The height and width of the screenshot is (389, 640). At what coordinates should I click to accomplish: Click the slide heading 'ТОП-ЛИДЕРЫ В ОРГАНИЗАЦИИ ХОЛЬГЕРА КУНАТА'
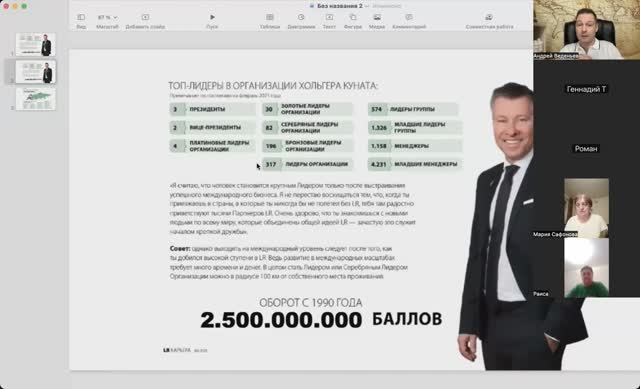(273, 86)
